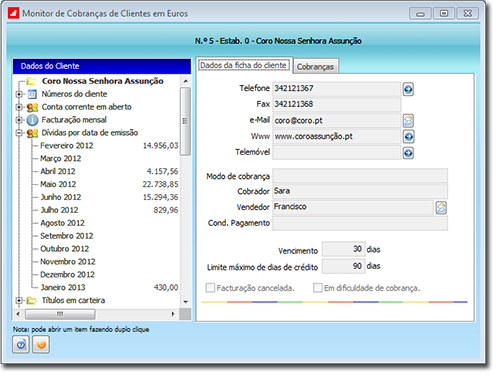
Task: Click the Limite máximo de dias field showing 90
Action: (344, 266)
